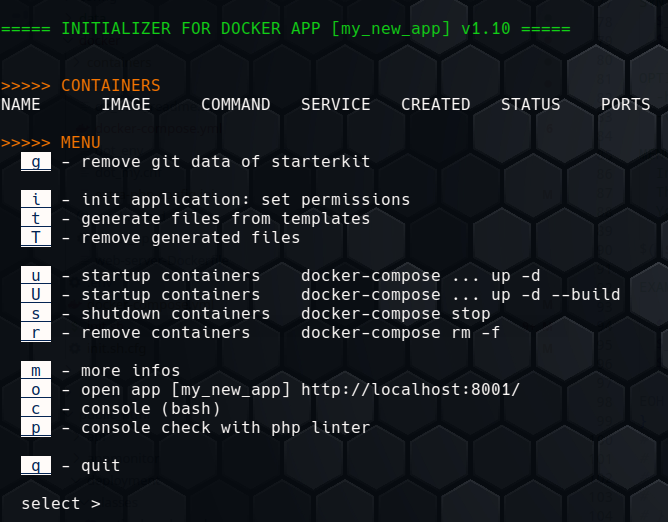Click 'docker-compose ... up -d --build' command text
Viewport: 668px width, 522px height.
(x=461, y=294)
